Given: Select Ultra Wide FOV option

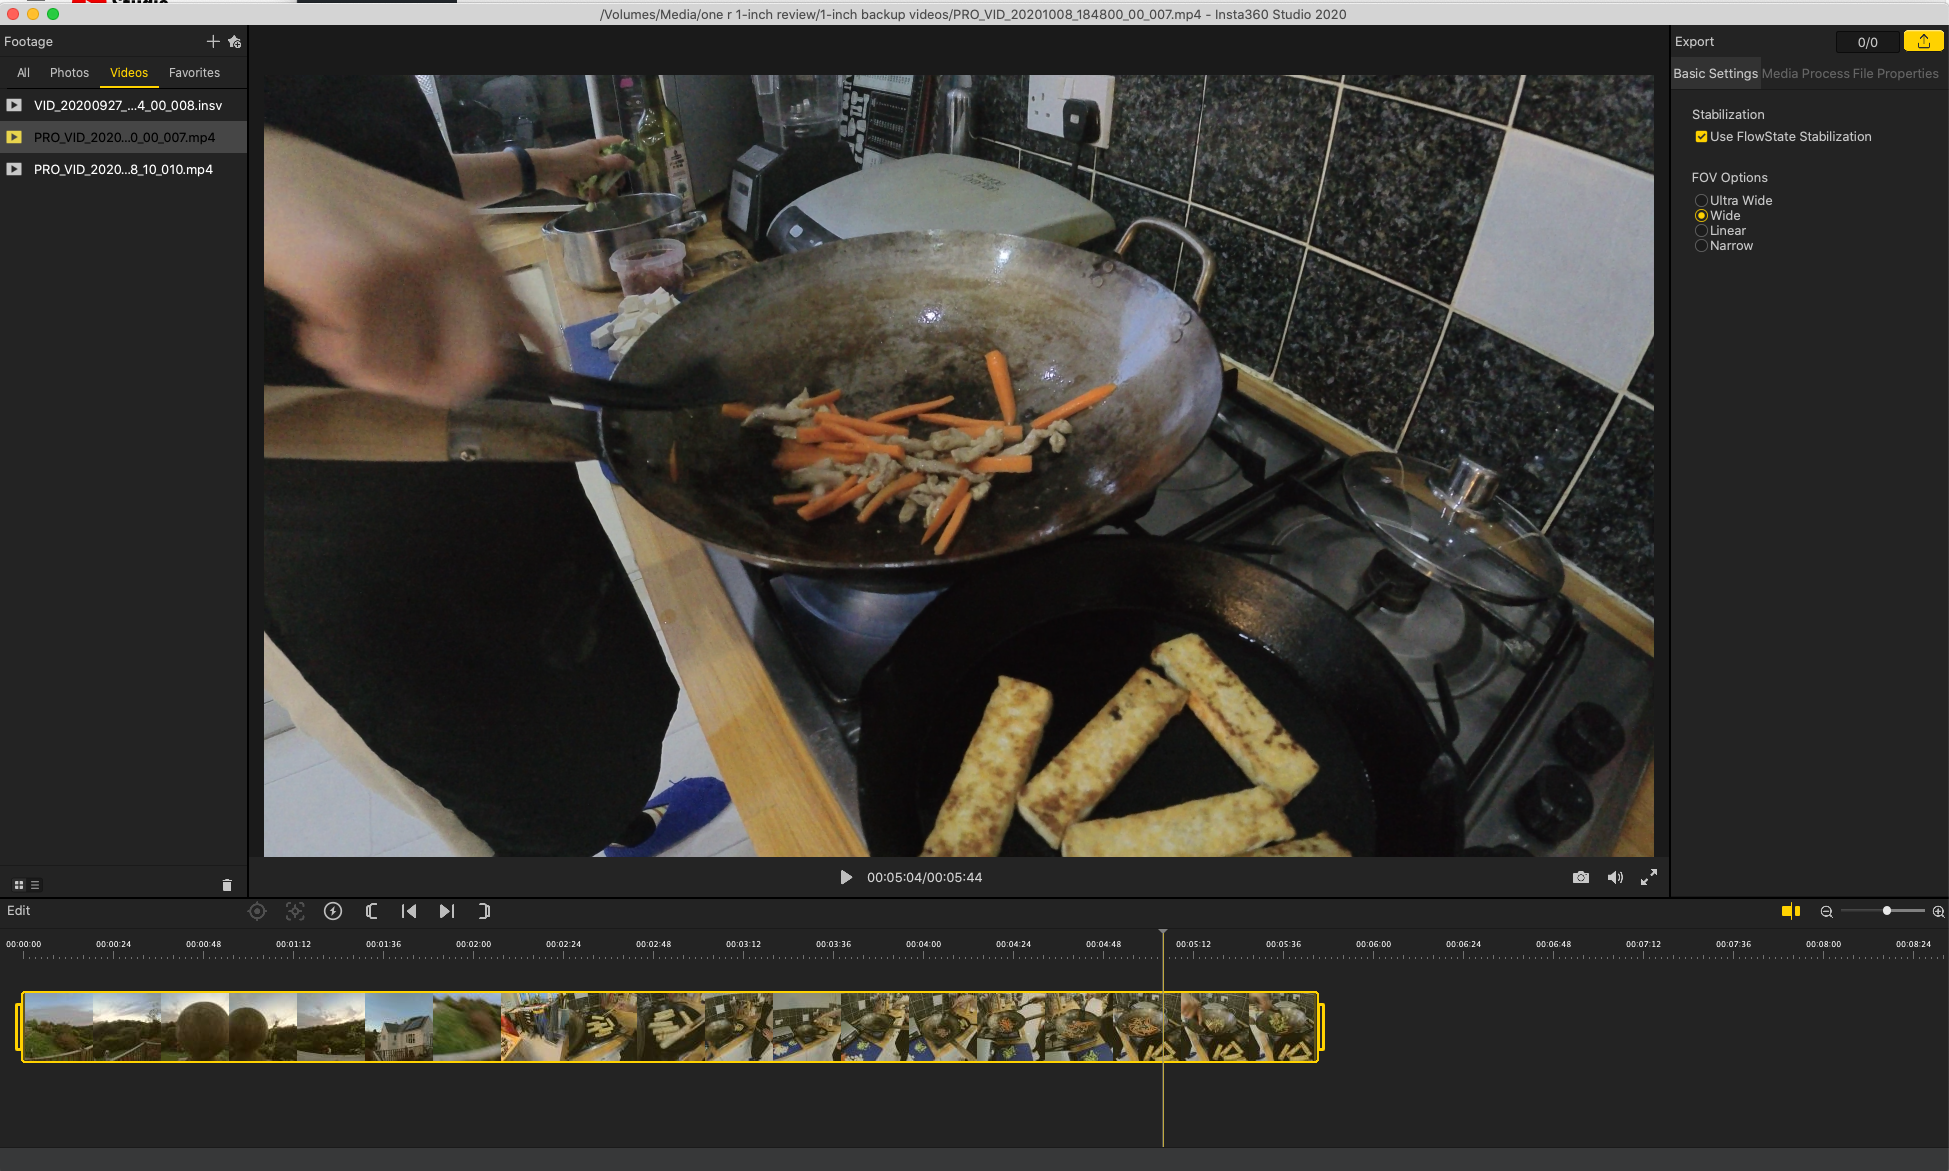Looking at the screenshot, I should [1701, 201].
